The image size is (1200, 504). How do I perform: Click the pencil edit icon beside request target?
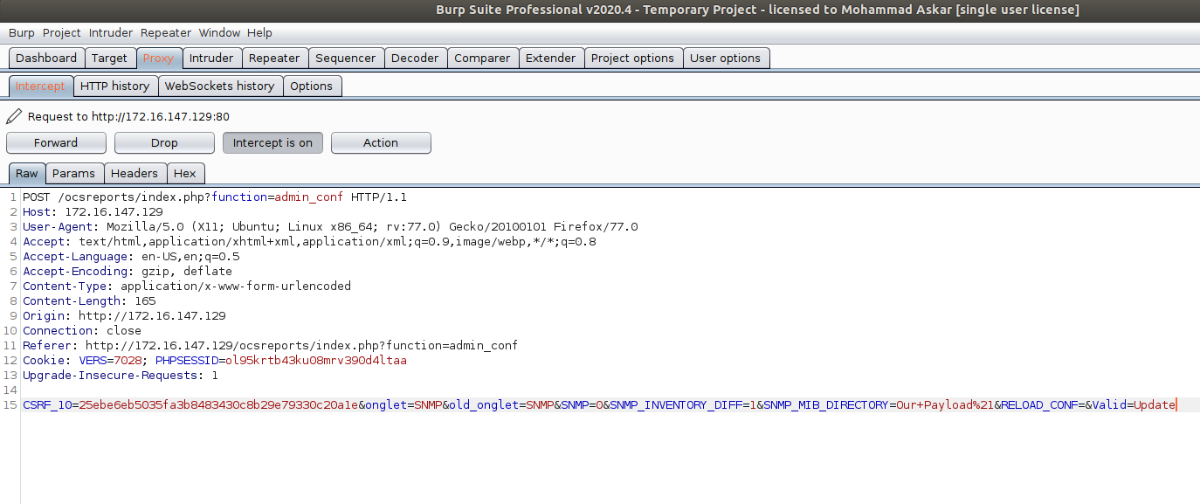[14, 116]
